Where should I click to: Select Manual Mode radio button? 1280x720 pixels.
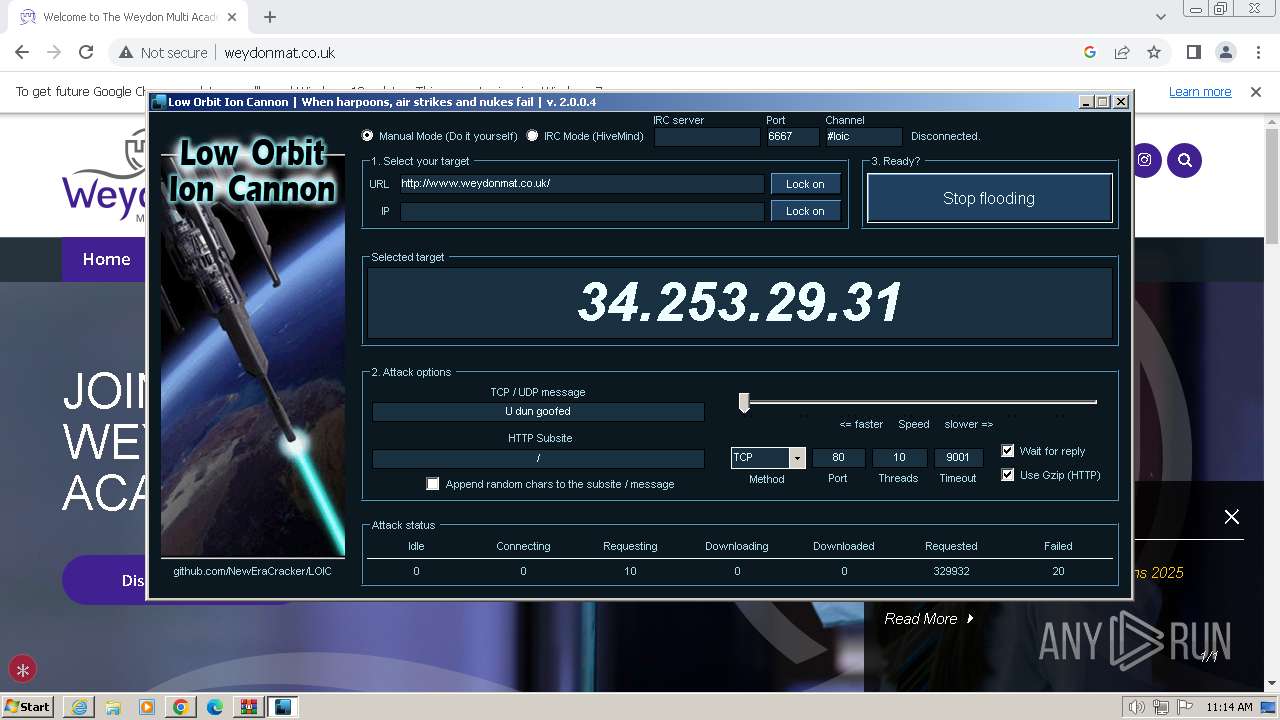(368, 136)
